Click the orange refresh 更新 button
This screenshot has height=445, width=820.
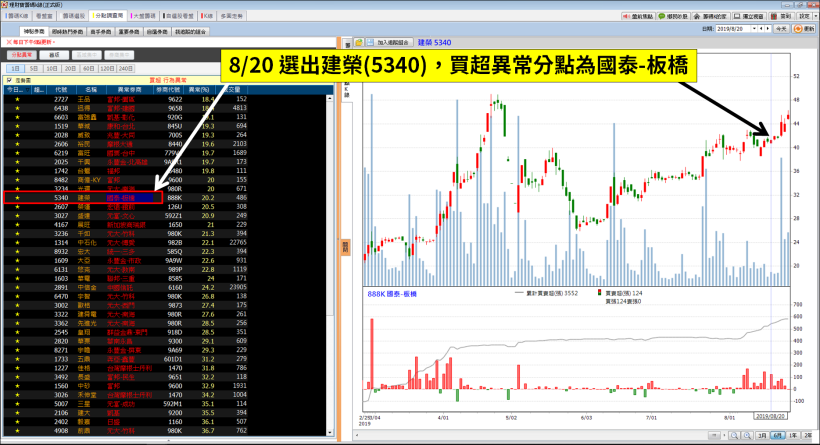point(804,29)
